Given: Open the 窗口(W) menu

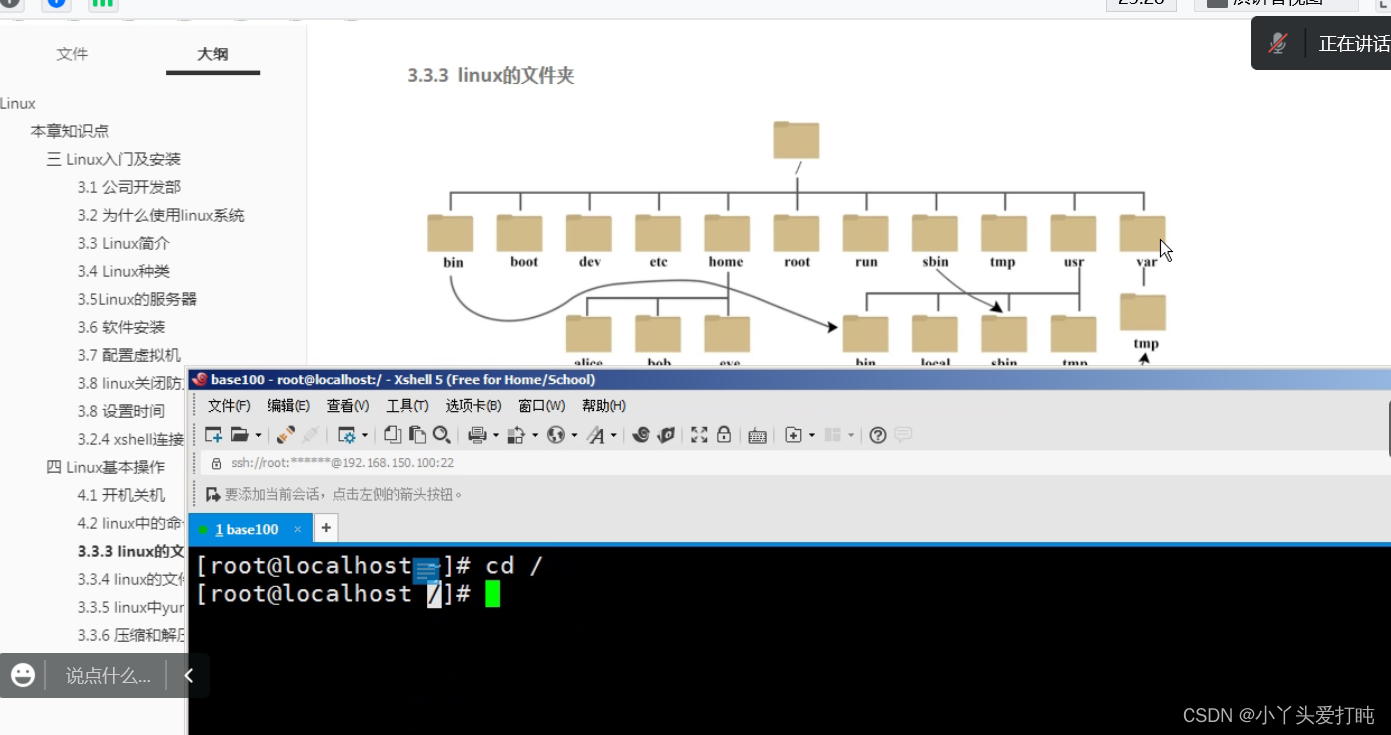Looking at the screenshot, I should pyautogui.click(x=541, y=405).
